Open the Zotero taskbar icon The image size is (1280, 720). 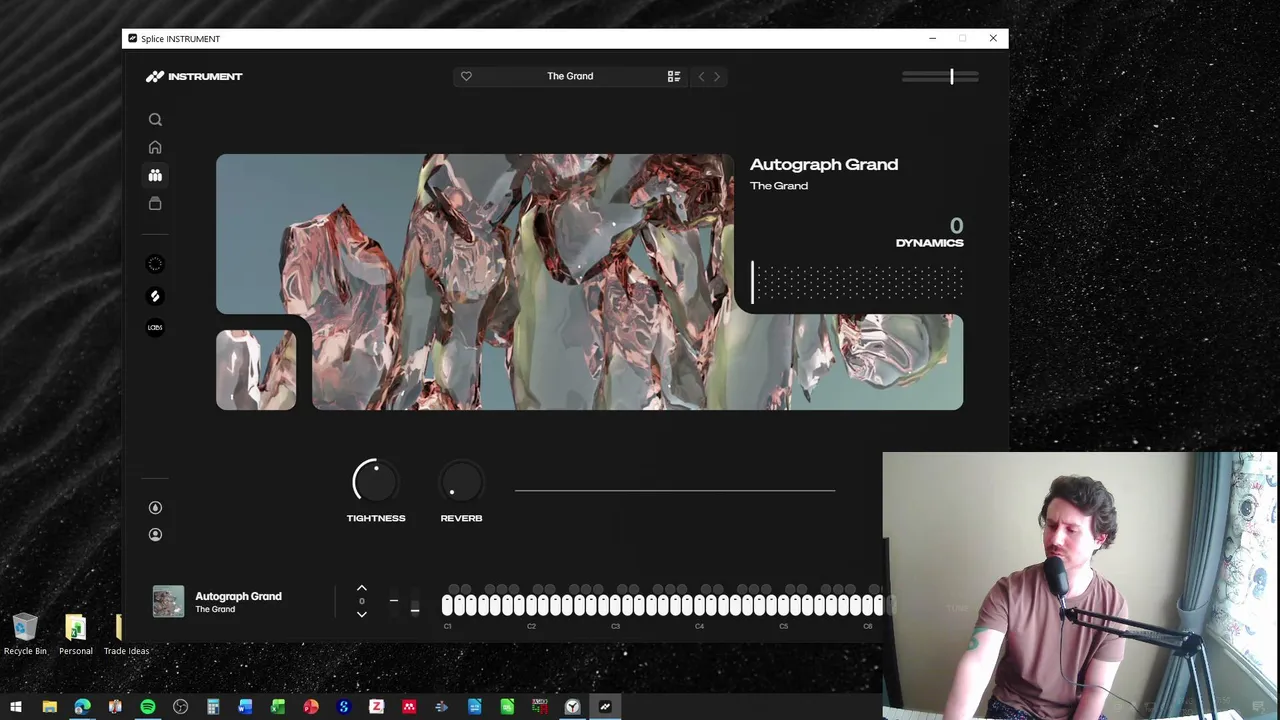[x=376, y=707]
